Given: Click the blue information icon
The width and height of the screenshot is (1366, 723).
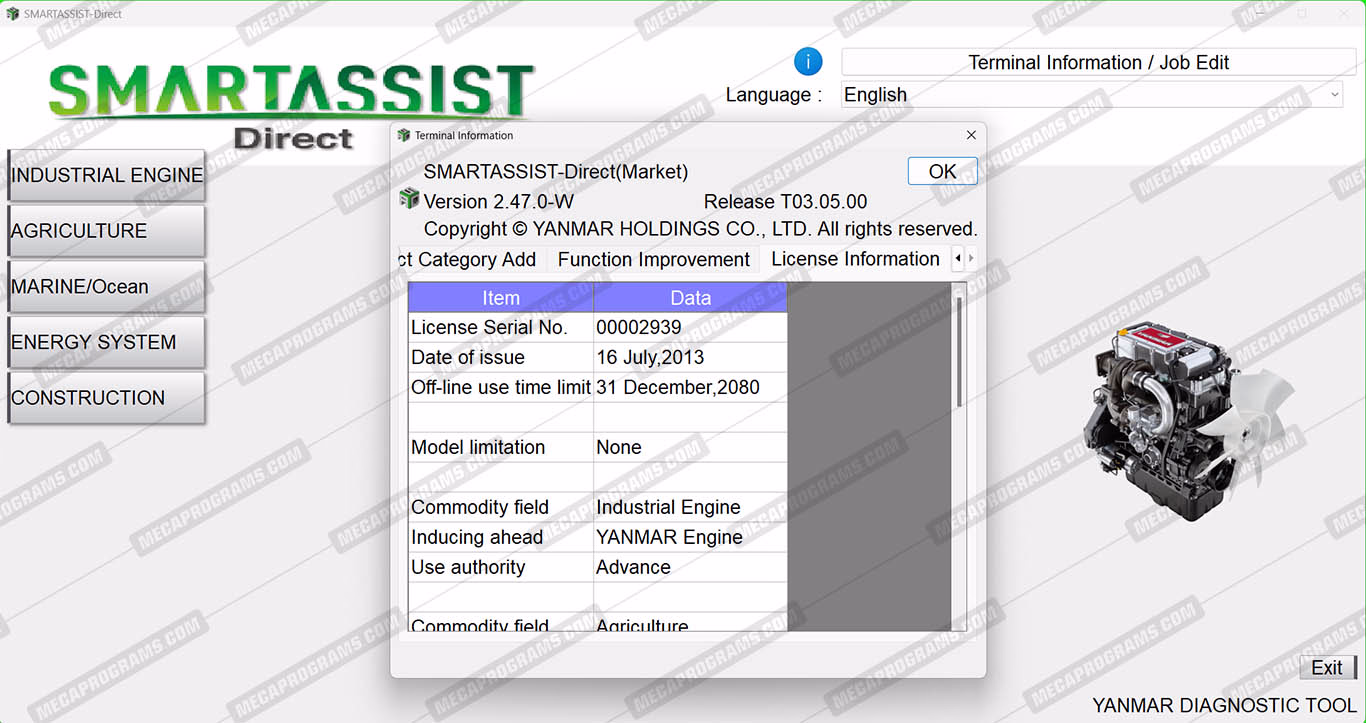Looking at the screenshot, I should point(808,62).
